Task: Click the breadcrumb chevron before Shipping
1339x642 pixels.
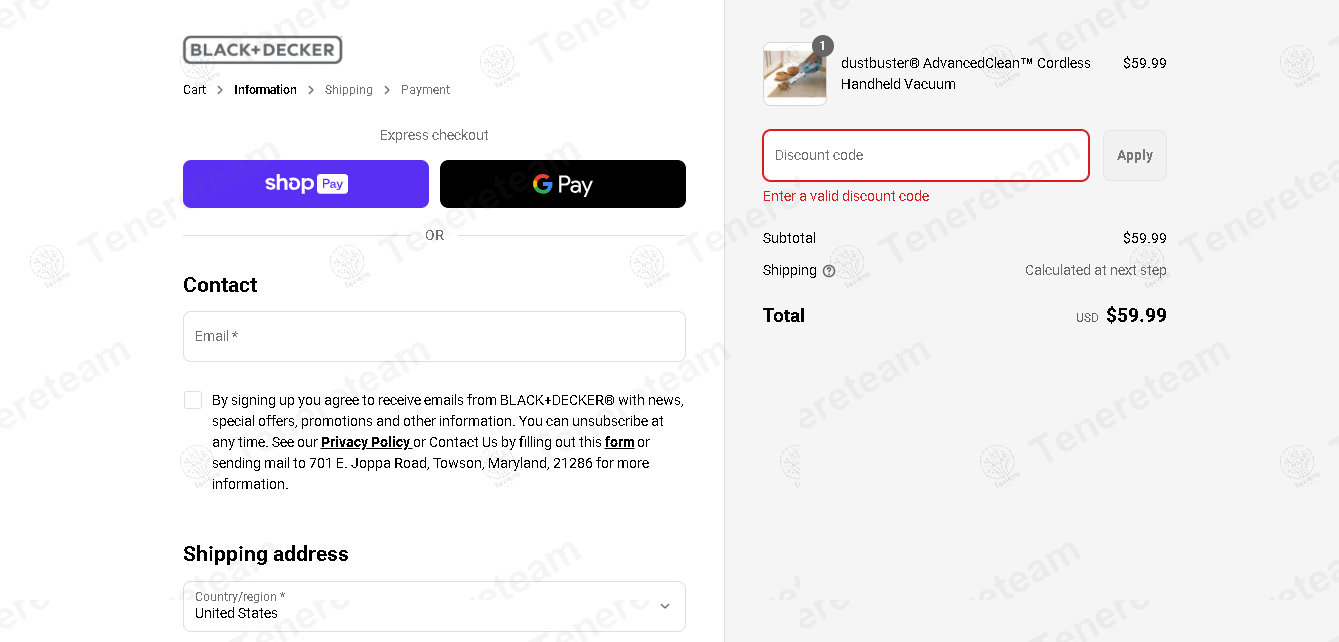Action: tap(311, 90)
